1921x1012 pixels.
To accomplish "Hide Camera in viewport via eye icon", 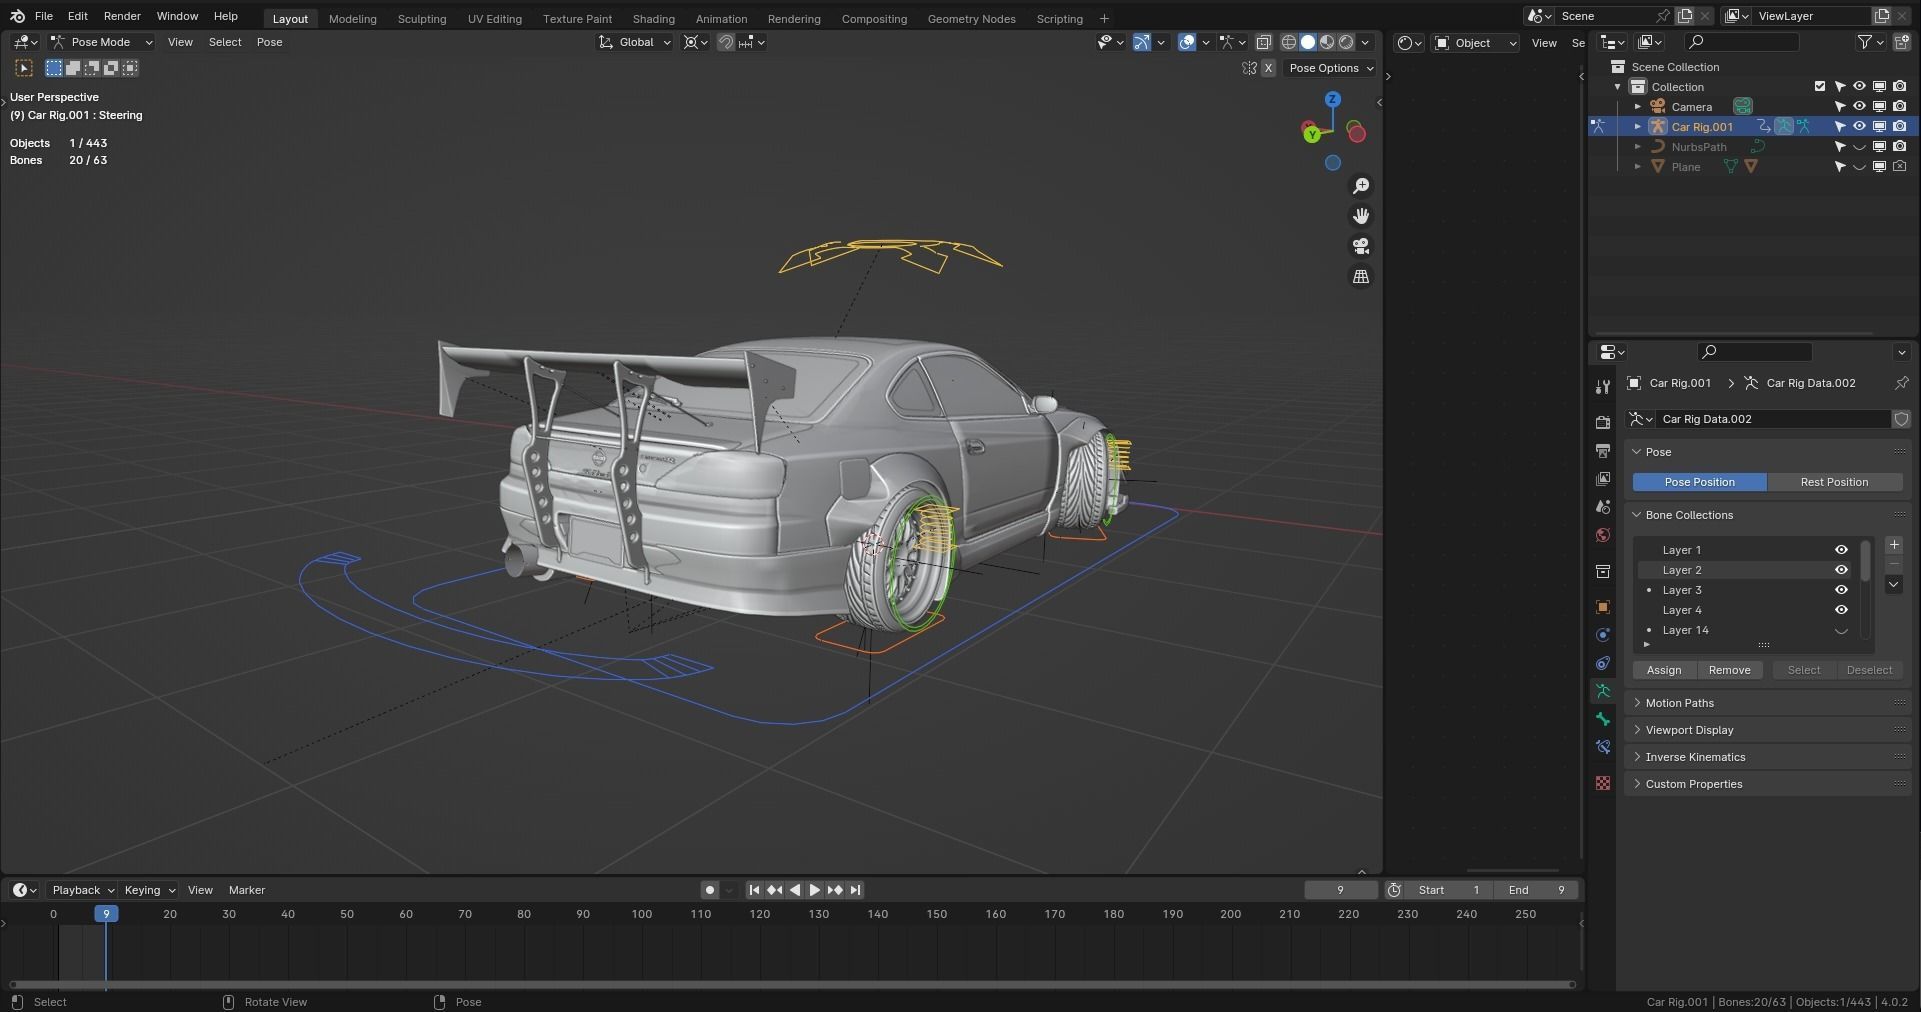I will coord(1859,106).
